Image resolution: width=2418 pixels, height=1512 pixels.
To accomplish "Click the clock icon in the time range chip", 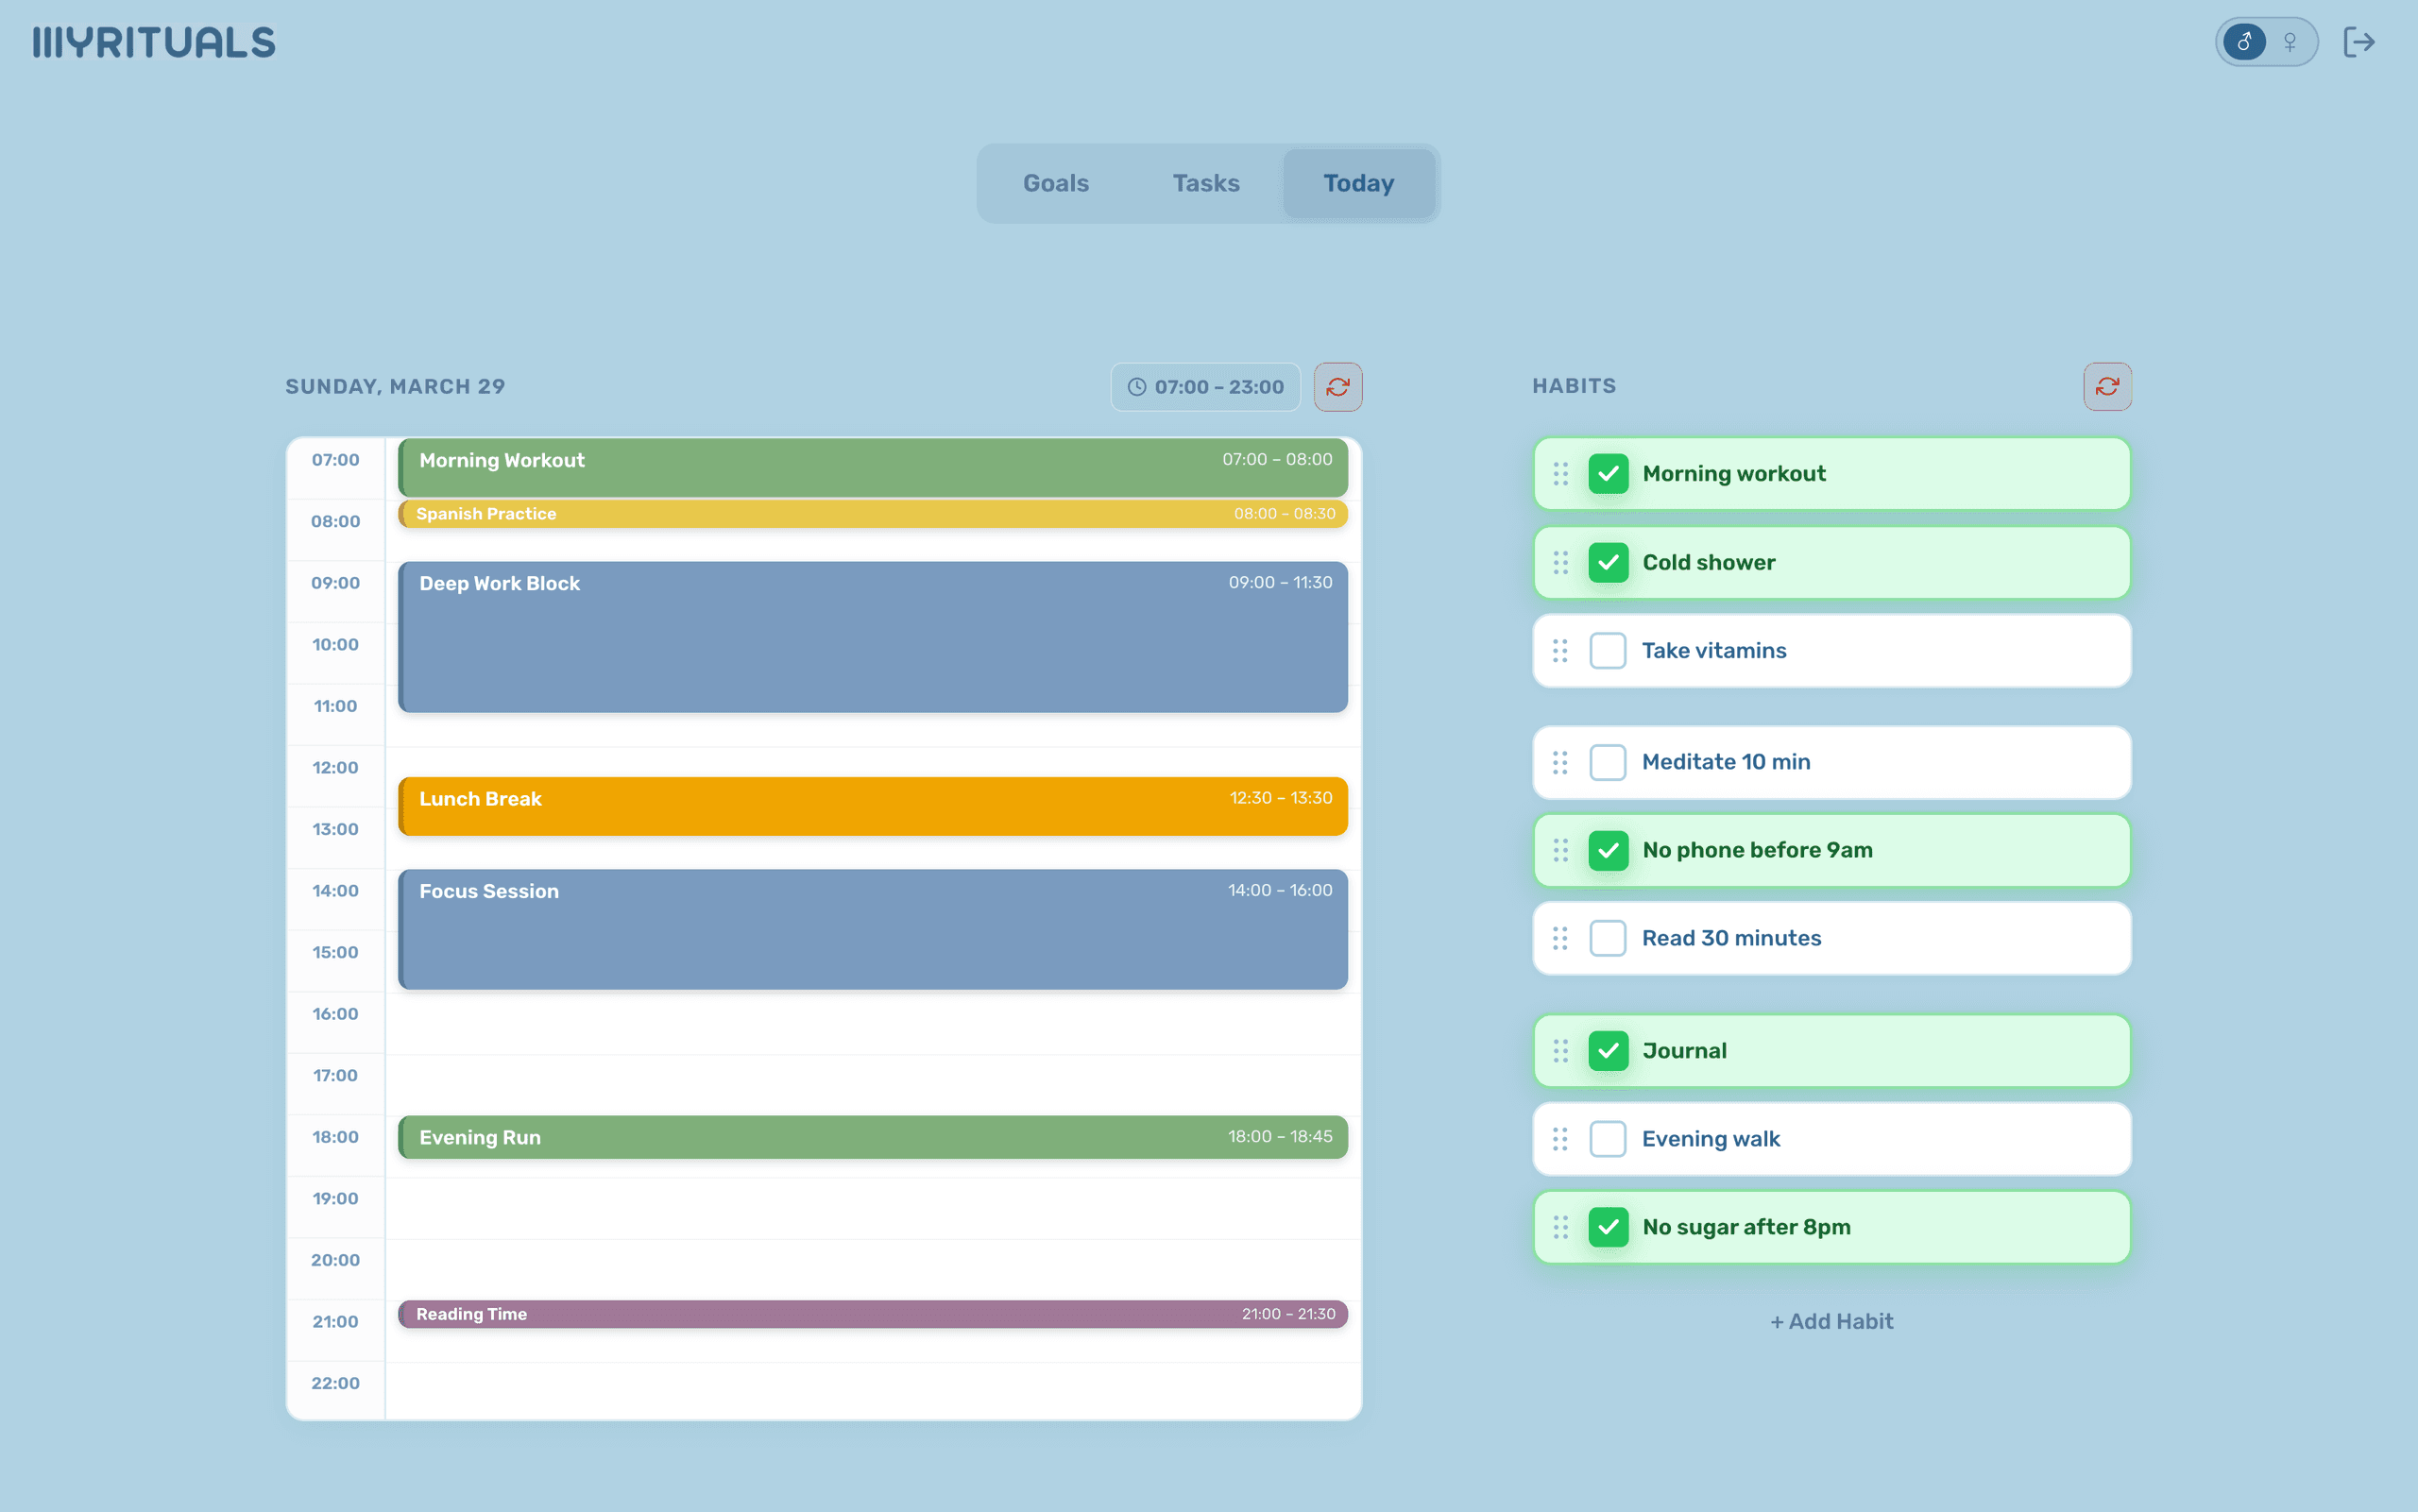I will coord(1138,386).
